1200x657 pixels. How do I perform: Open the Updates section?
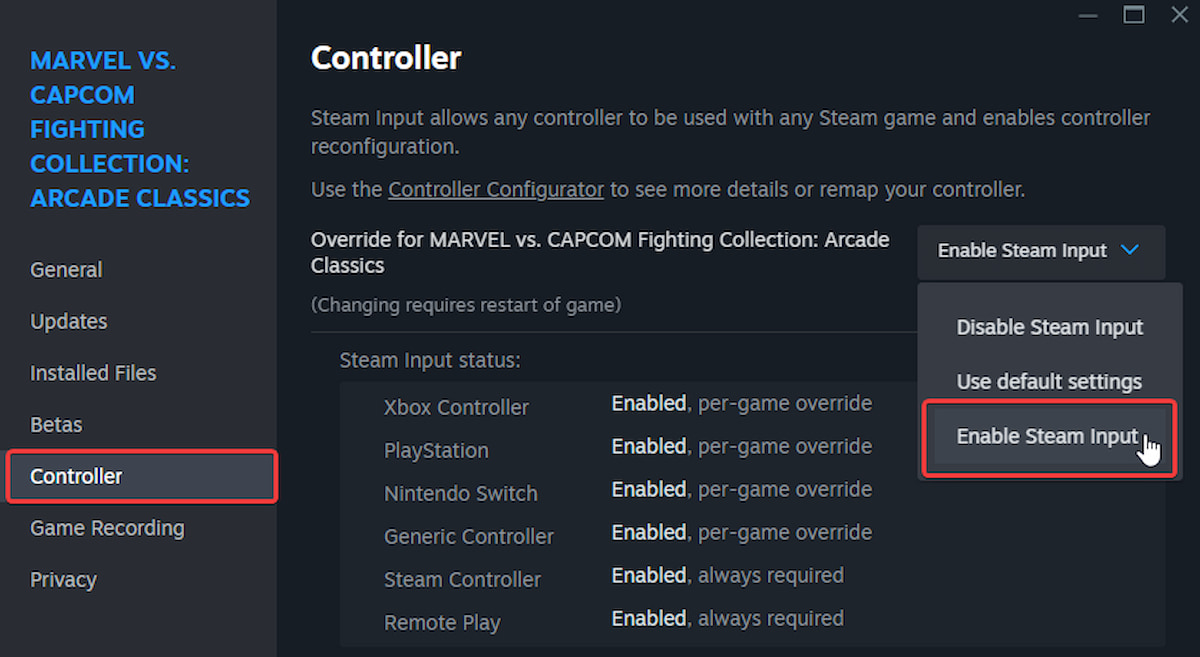click(68, 321)
